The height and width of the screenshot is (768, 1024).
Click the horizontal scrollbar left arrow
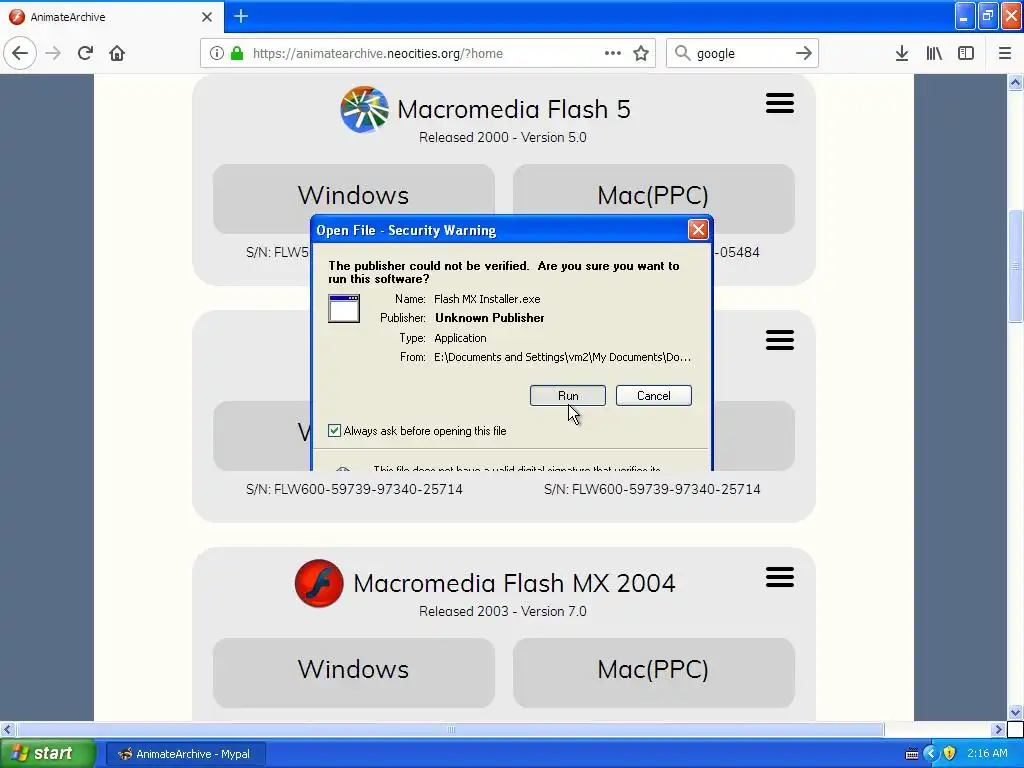click(x=7, y=729)
